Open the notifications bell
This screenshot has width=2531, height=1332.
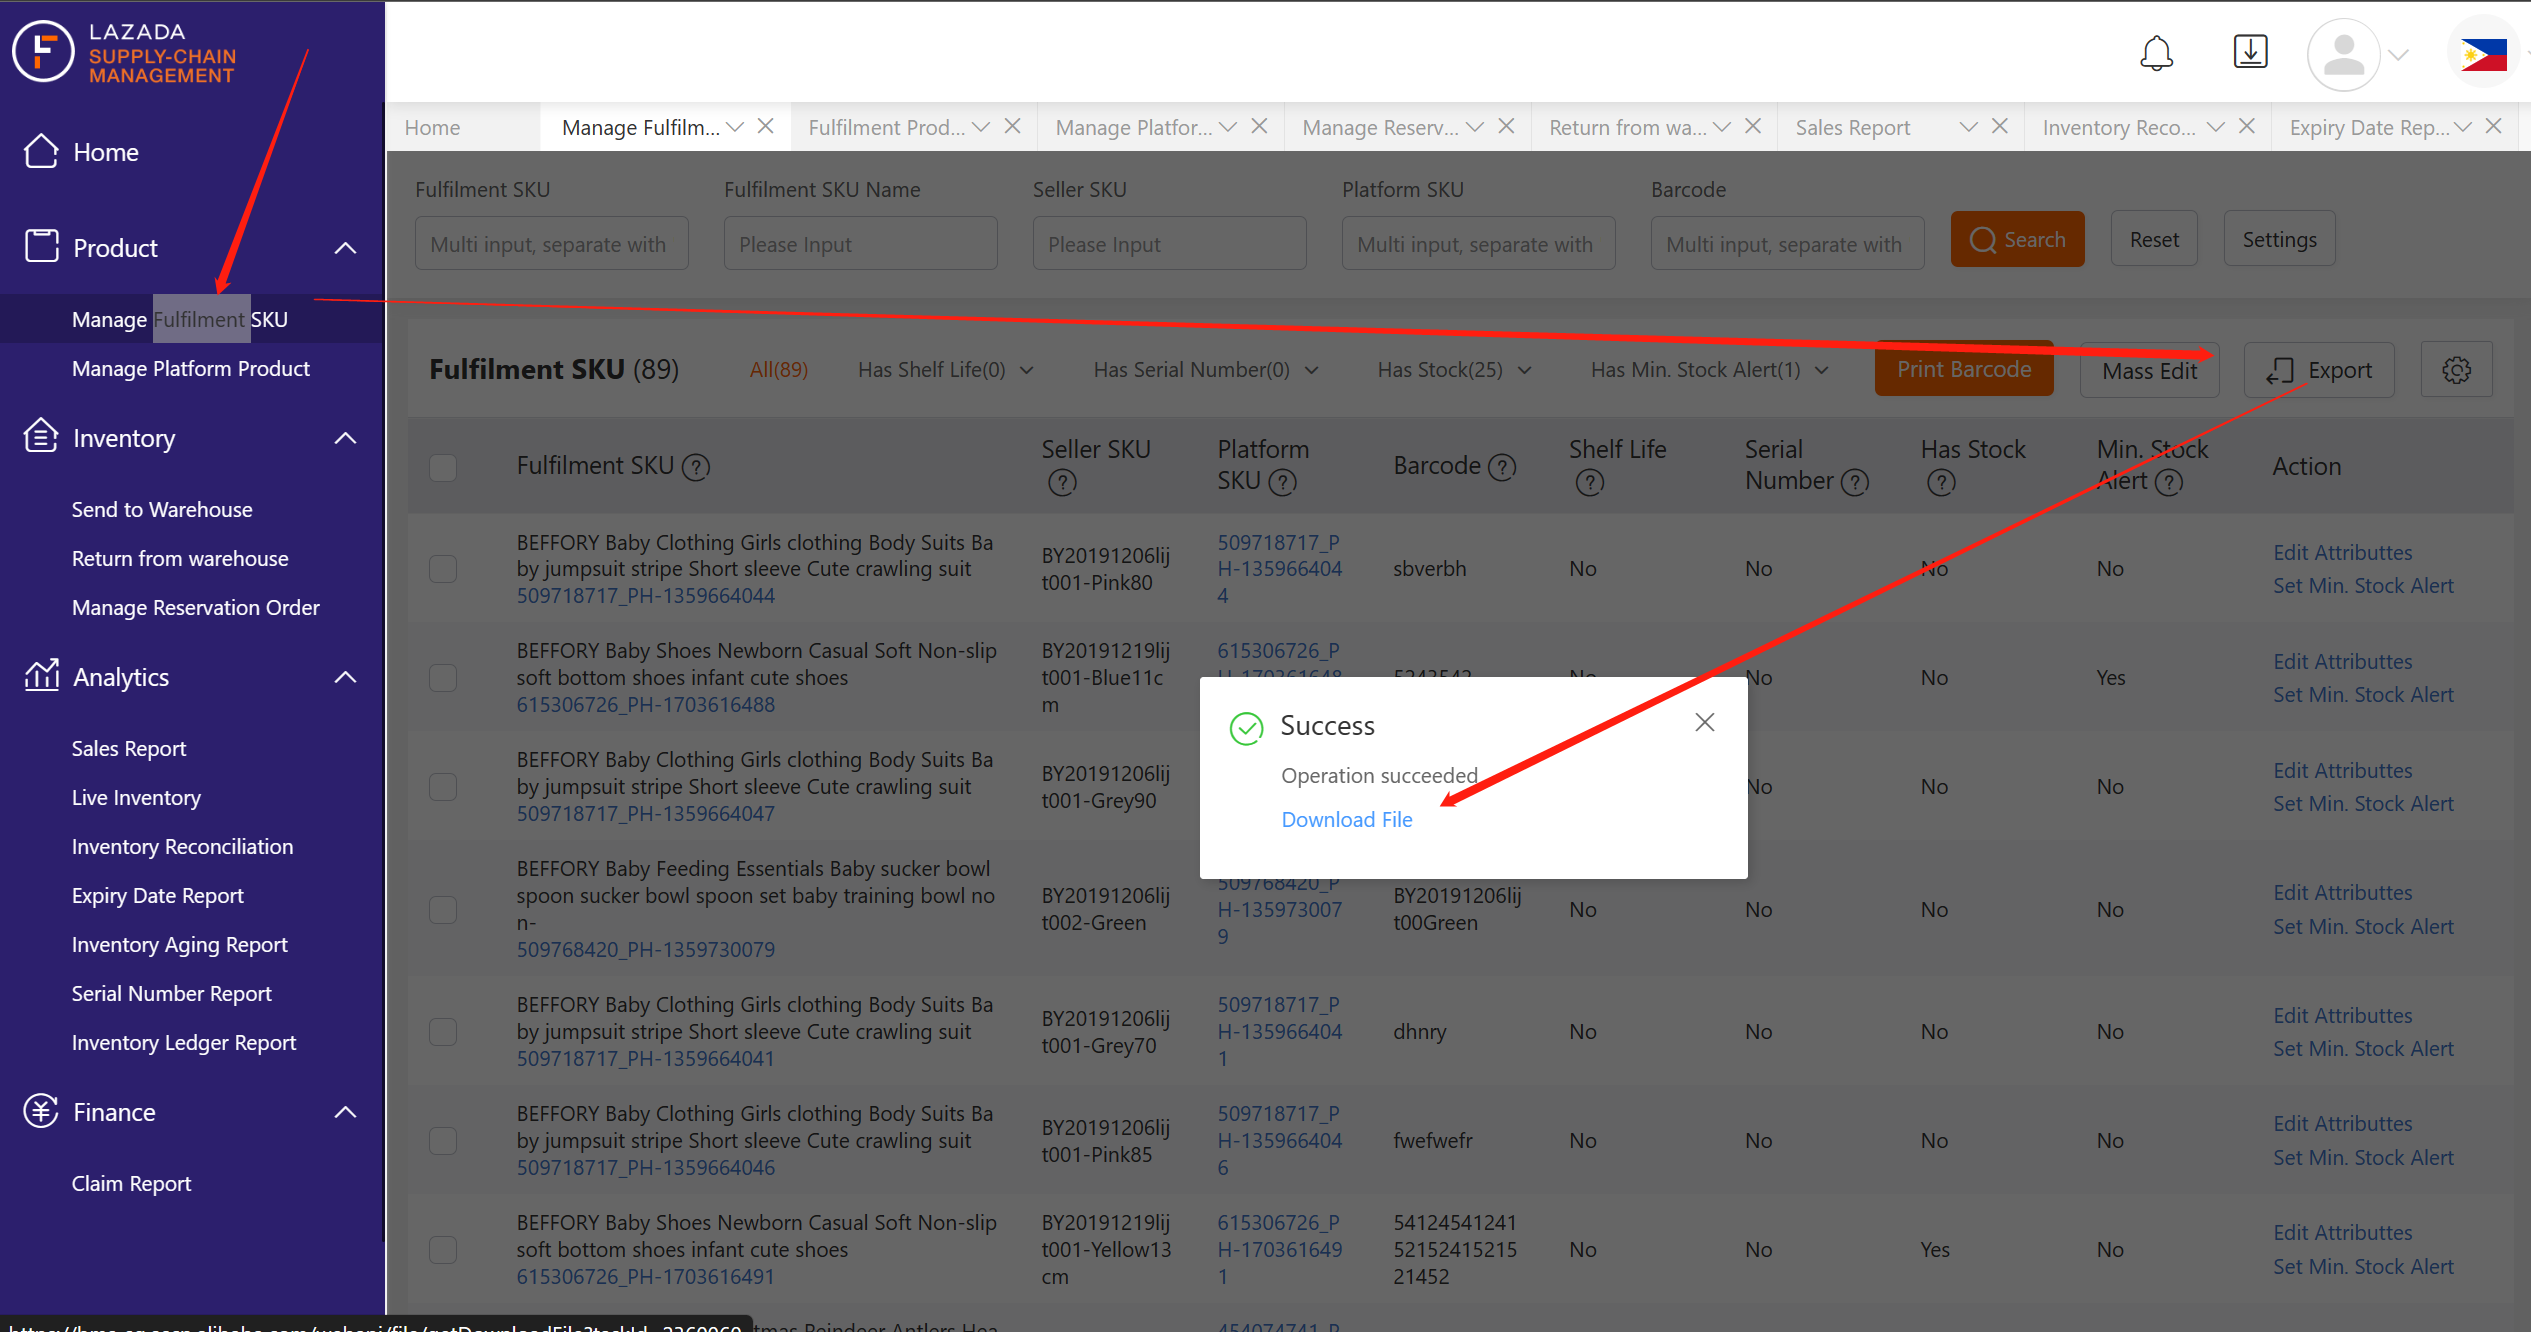(x=2156, y=52)
